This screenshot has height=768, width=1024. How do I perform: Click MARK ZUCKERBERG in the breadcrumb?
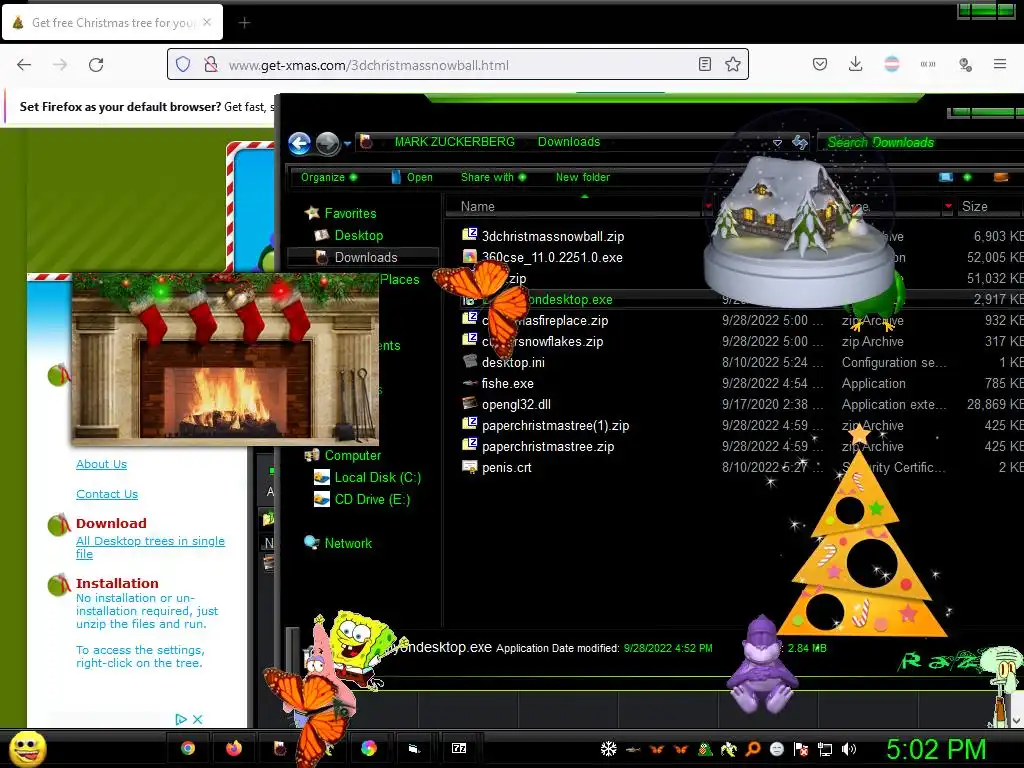point(455,142)
